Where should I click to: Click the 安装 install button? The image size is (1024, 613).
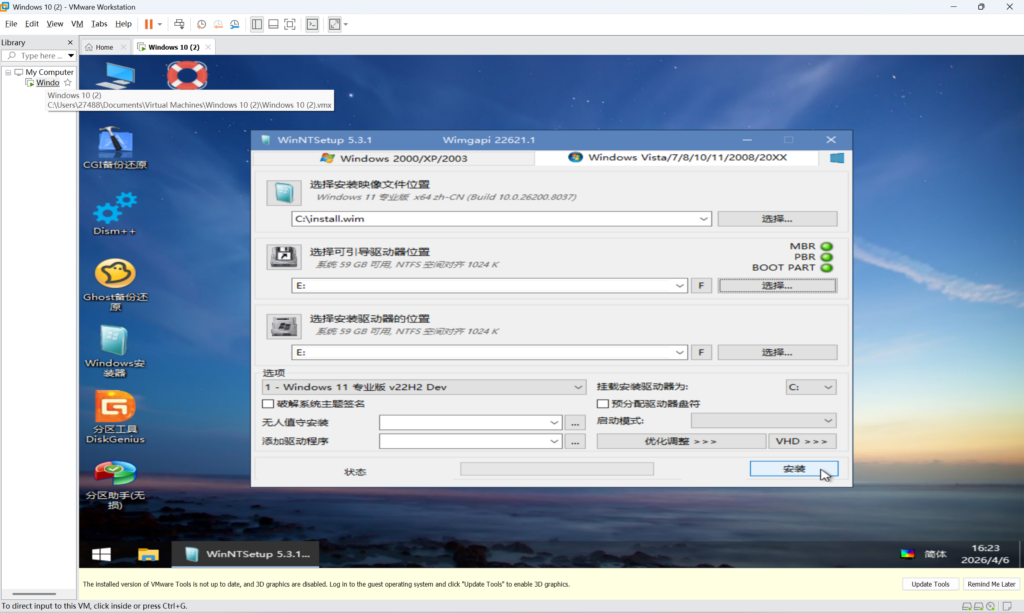[x=793, y=469]
